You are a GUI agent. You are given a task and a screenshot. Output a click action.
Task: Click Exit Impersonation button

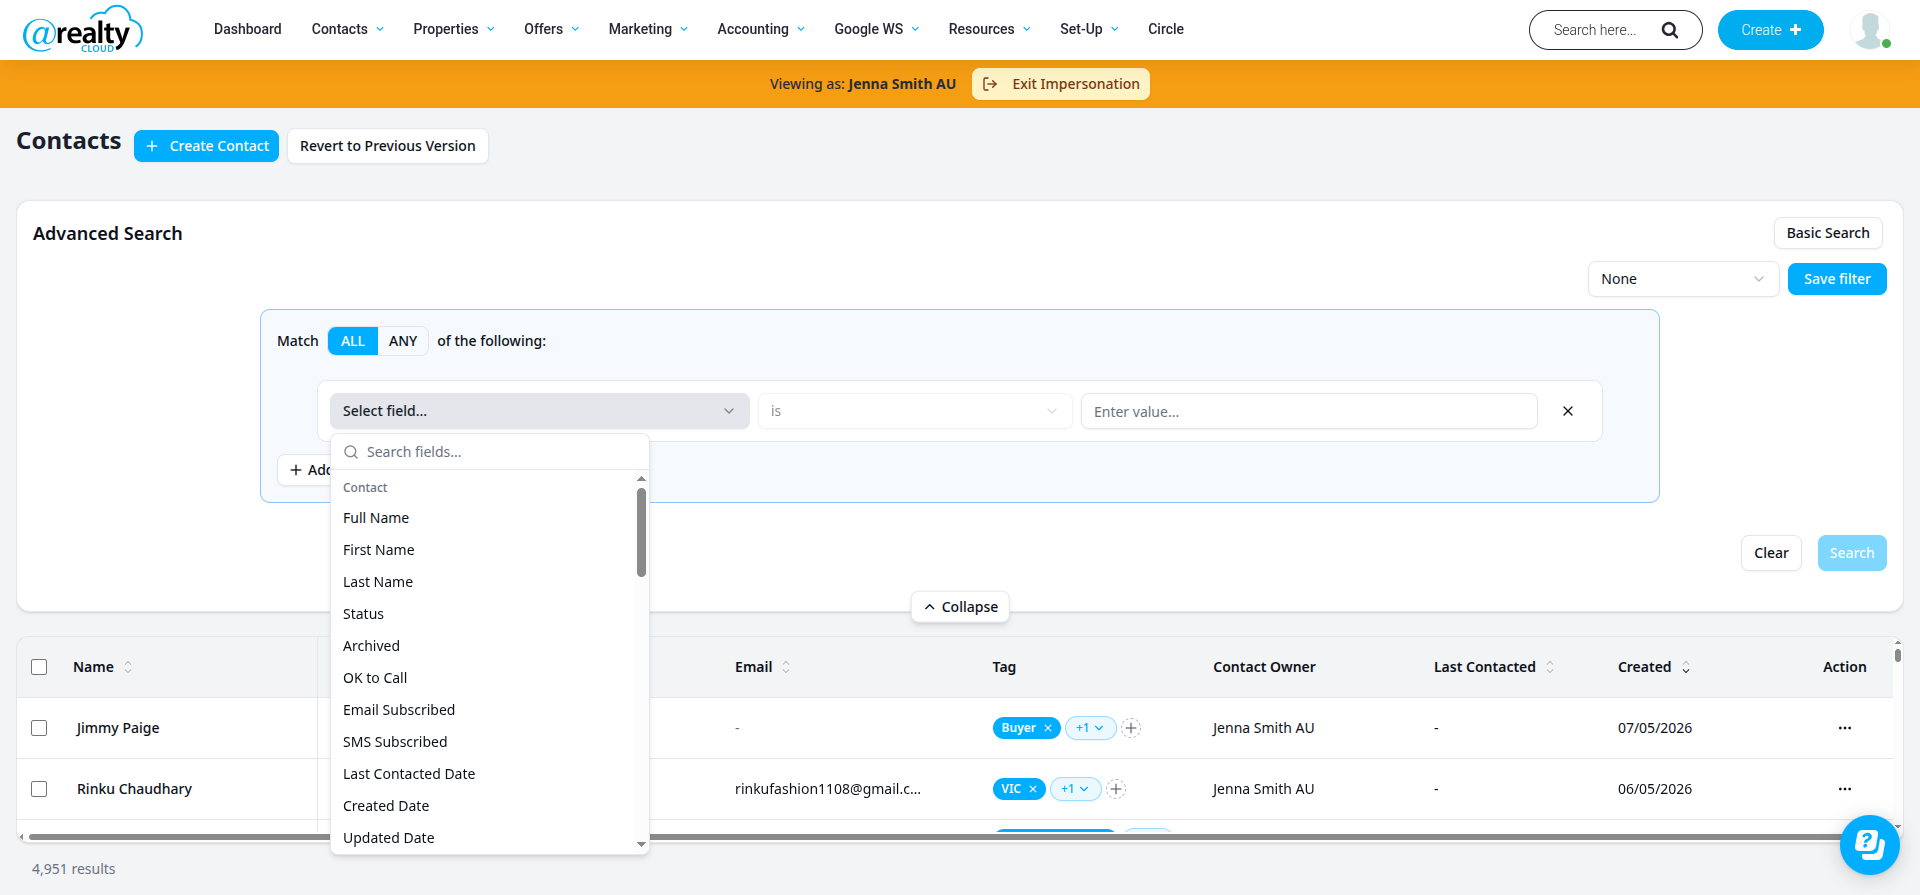point(1061,84)
